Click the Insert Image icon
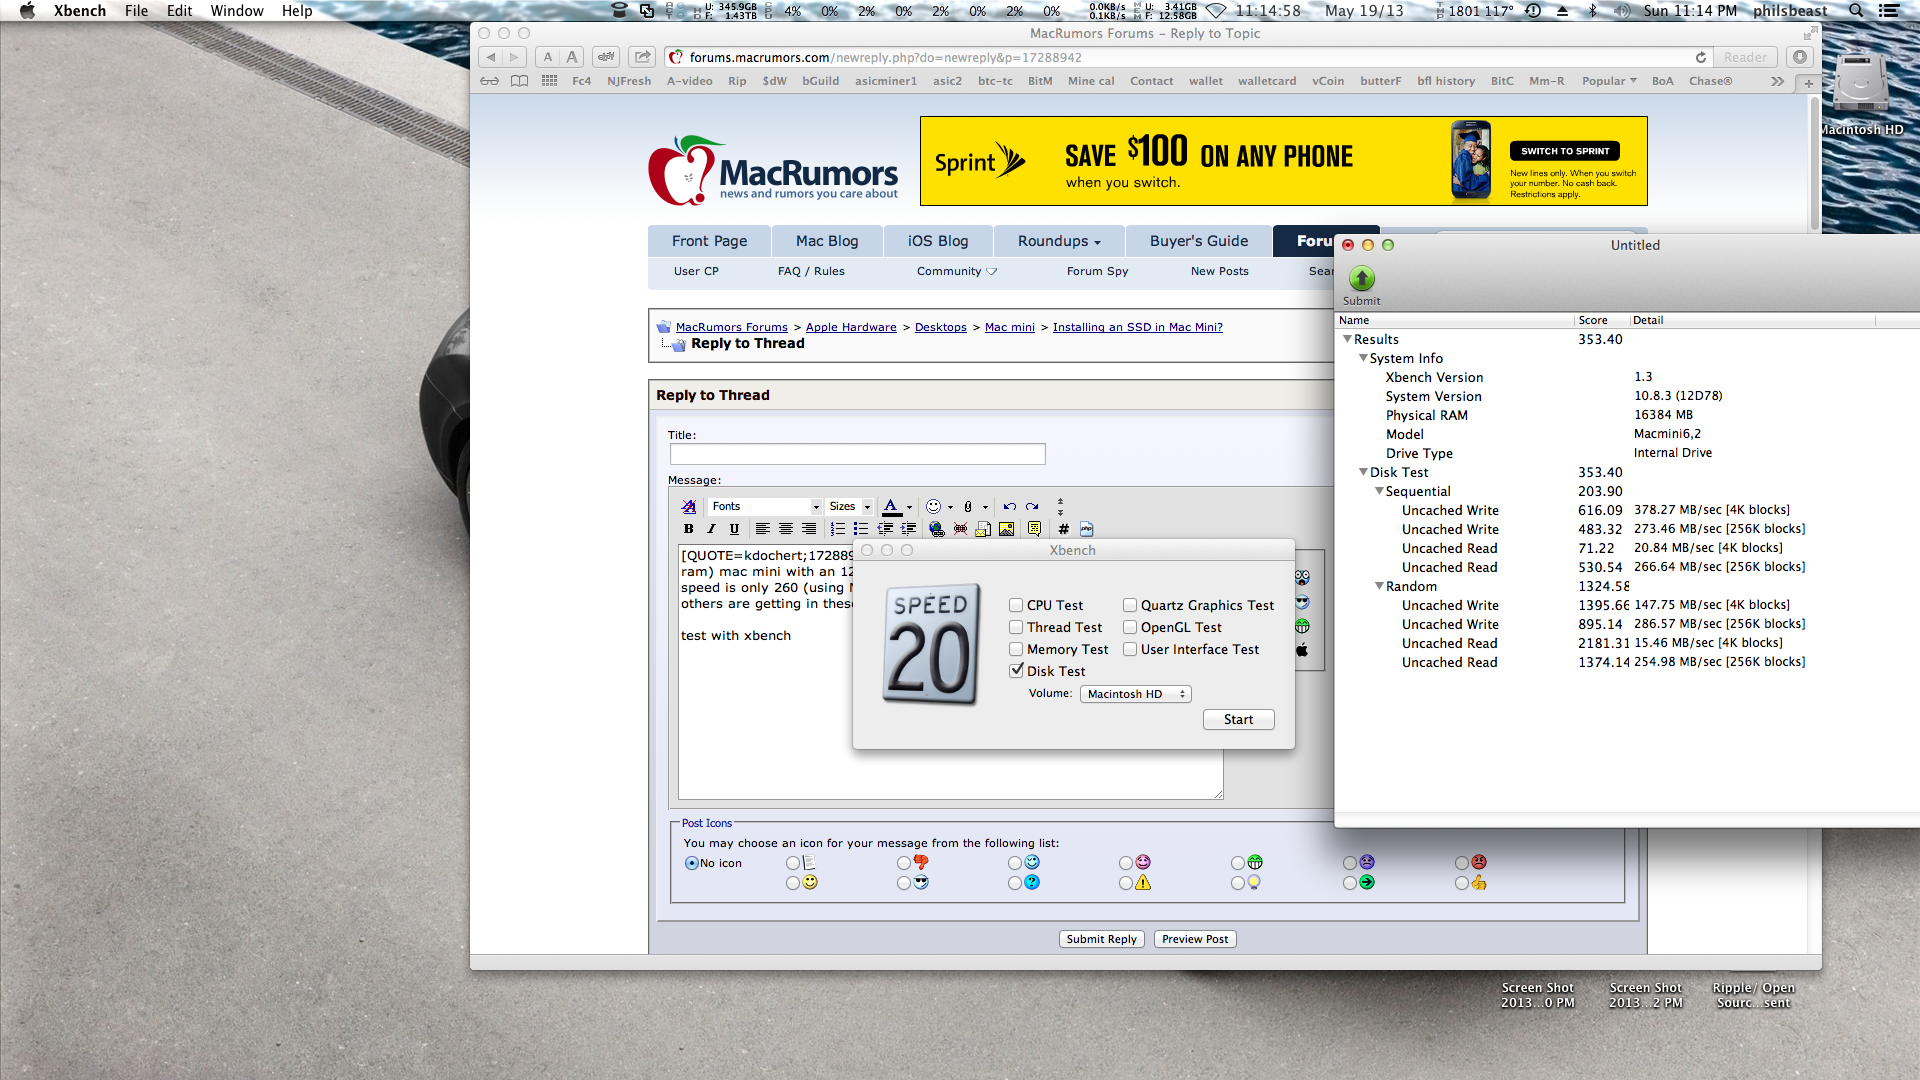This screenshot has width=1920, height=1080. click(x=1006, y=529)
